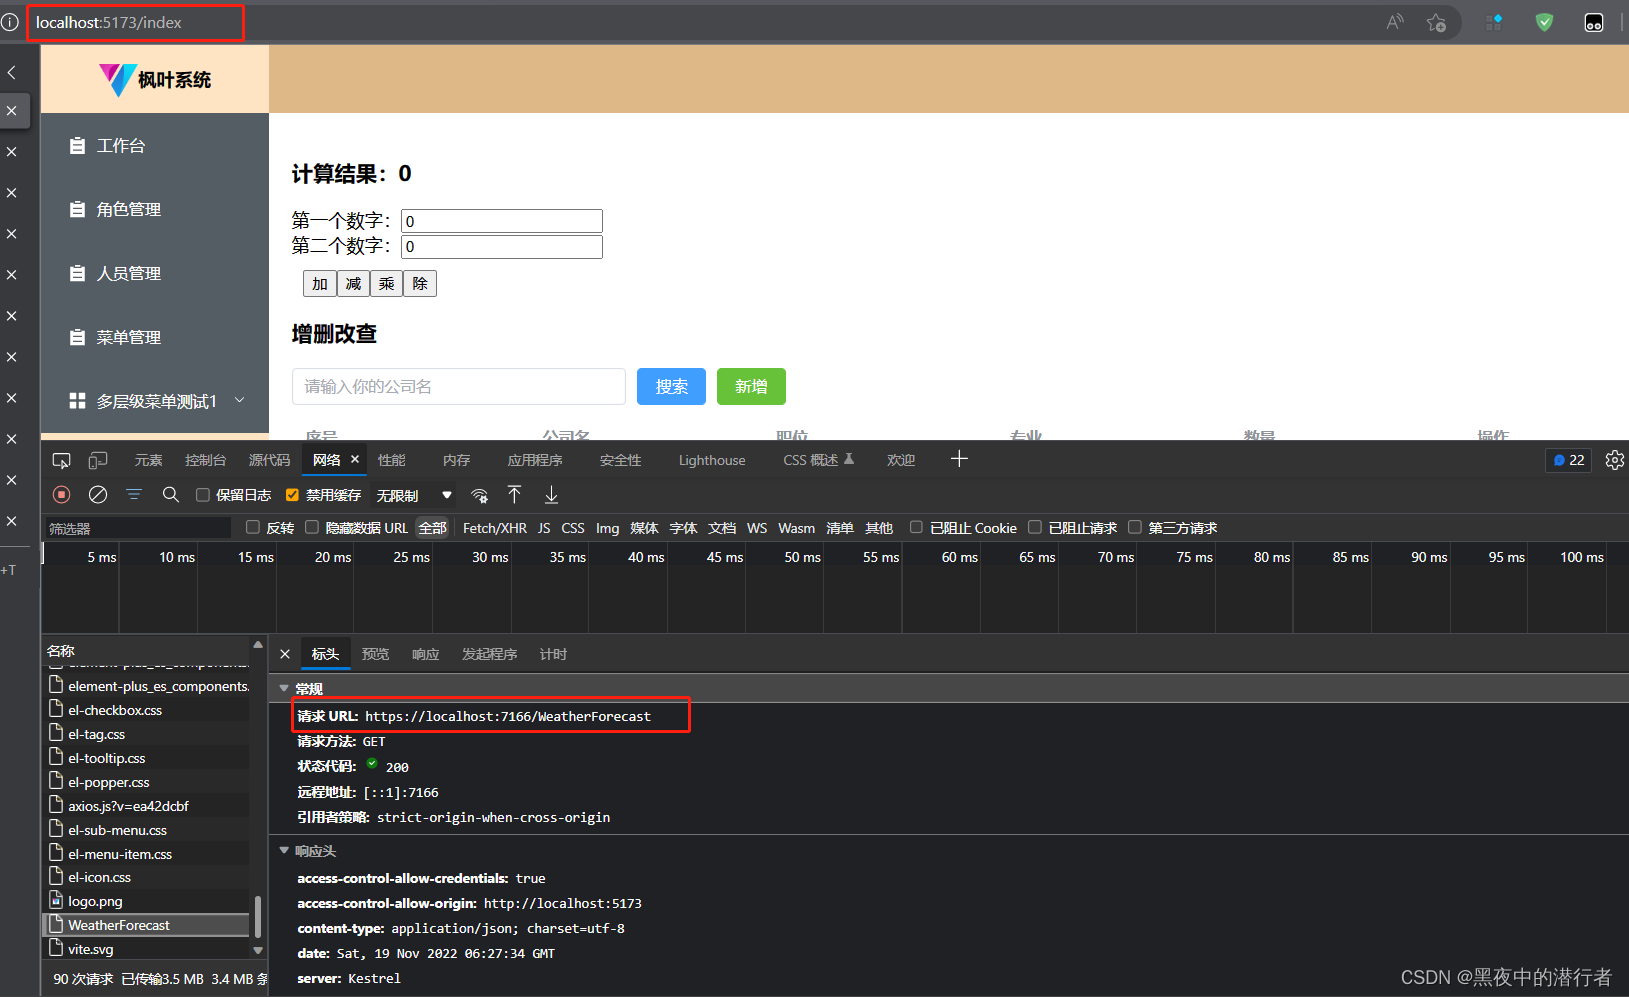Click the request list vertical scrollbar thumb
Image resolution: width=1629 pixels, height=997 pixels.
(258, 916)
